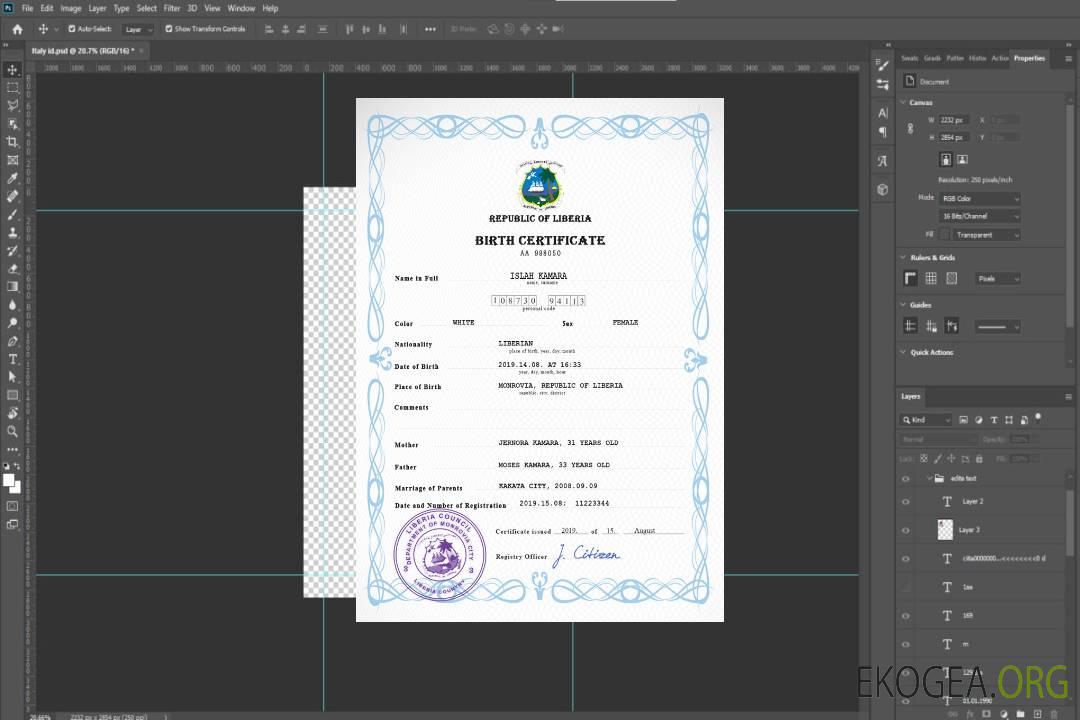Viewport: 1080px width, 720px height.
Task: Collapse the edite text layer group
Action: (929, 478)
